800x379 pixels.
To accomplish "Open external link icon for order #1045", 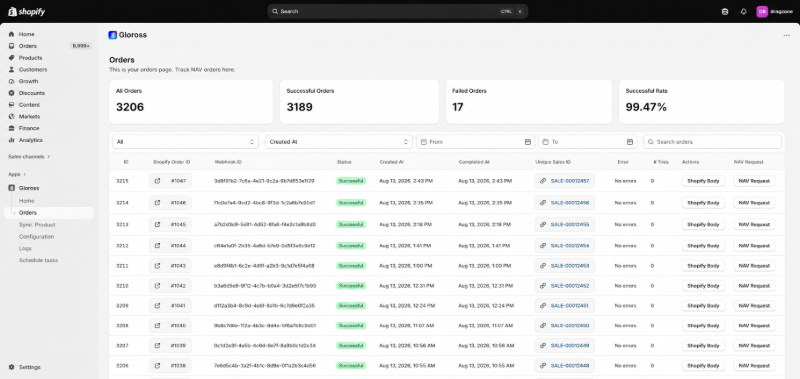I will click(157, 224).
